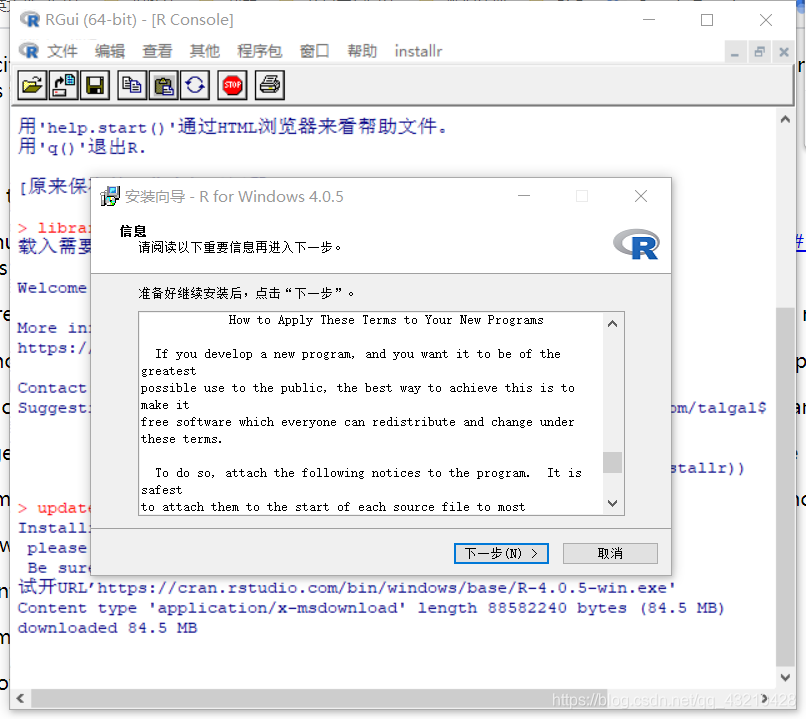Restore the inner R Console window
The image size is (806, 719).
[x=759, y=52]
